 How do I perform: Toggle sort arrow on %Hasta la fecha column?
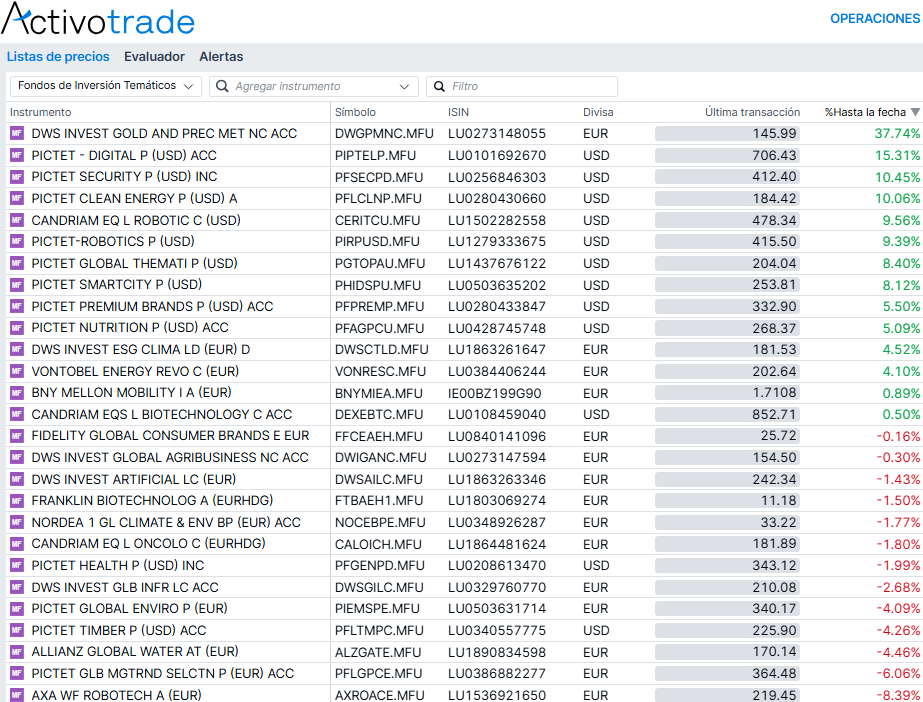(x=915, y=112)
